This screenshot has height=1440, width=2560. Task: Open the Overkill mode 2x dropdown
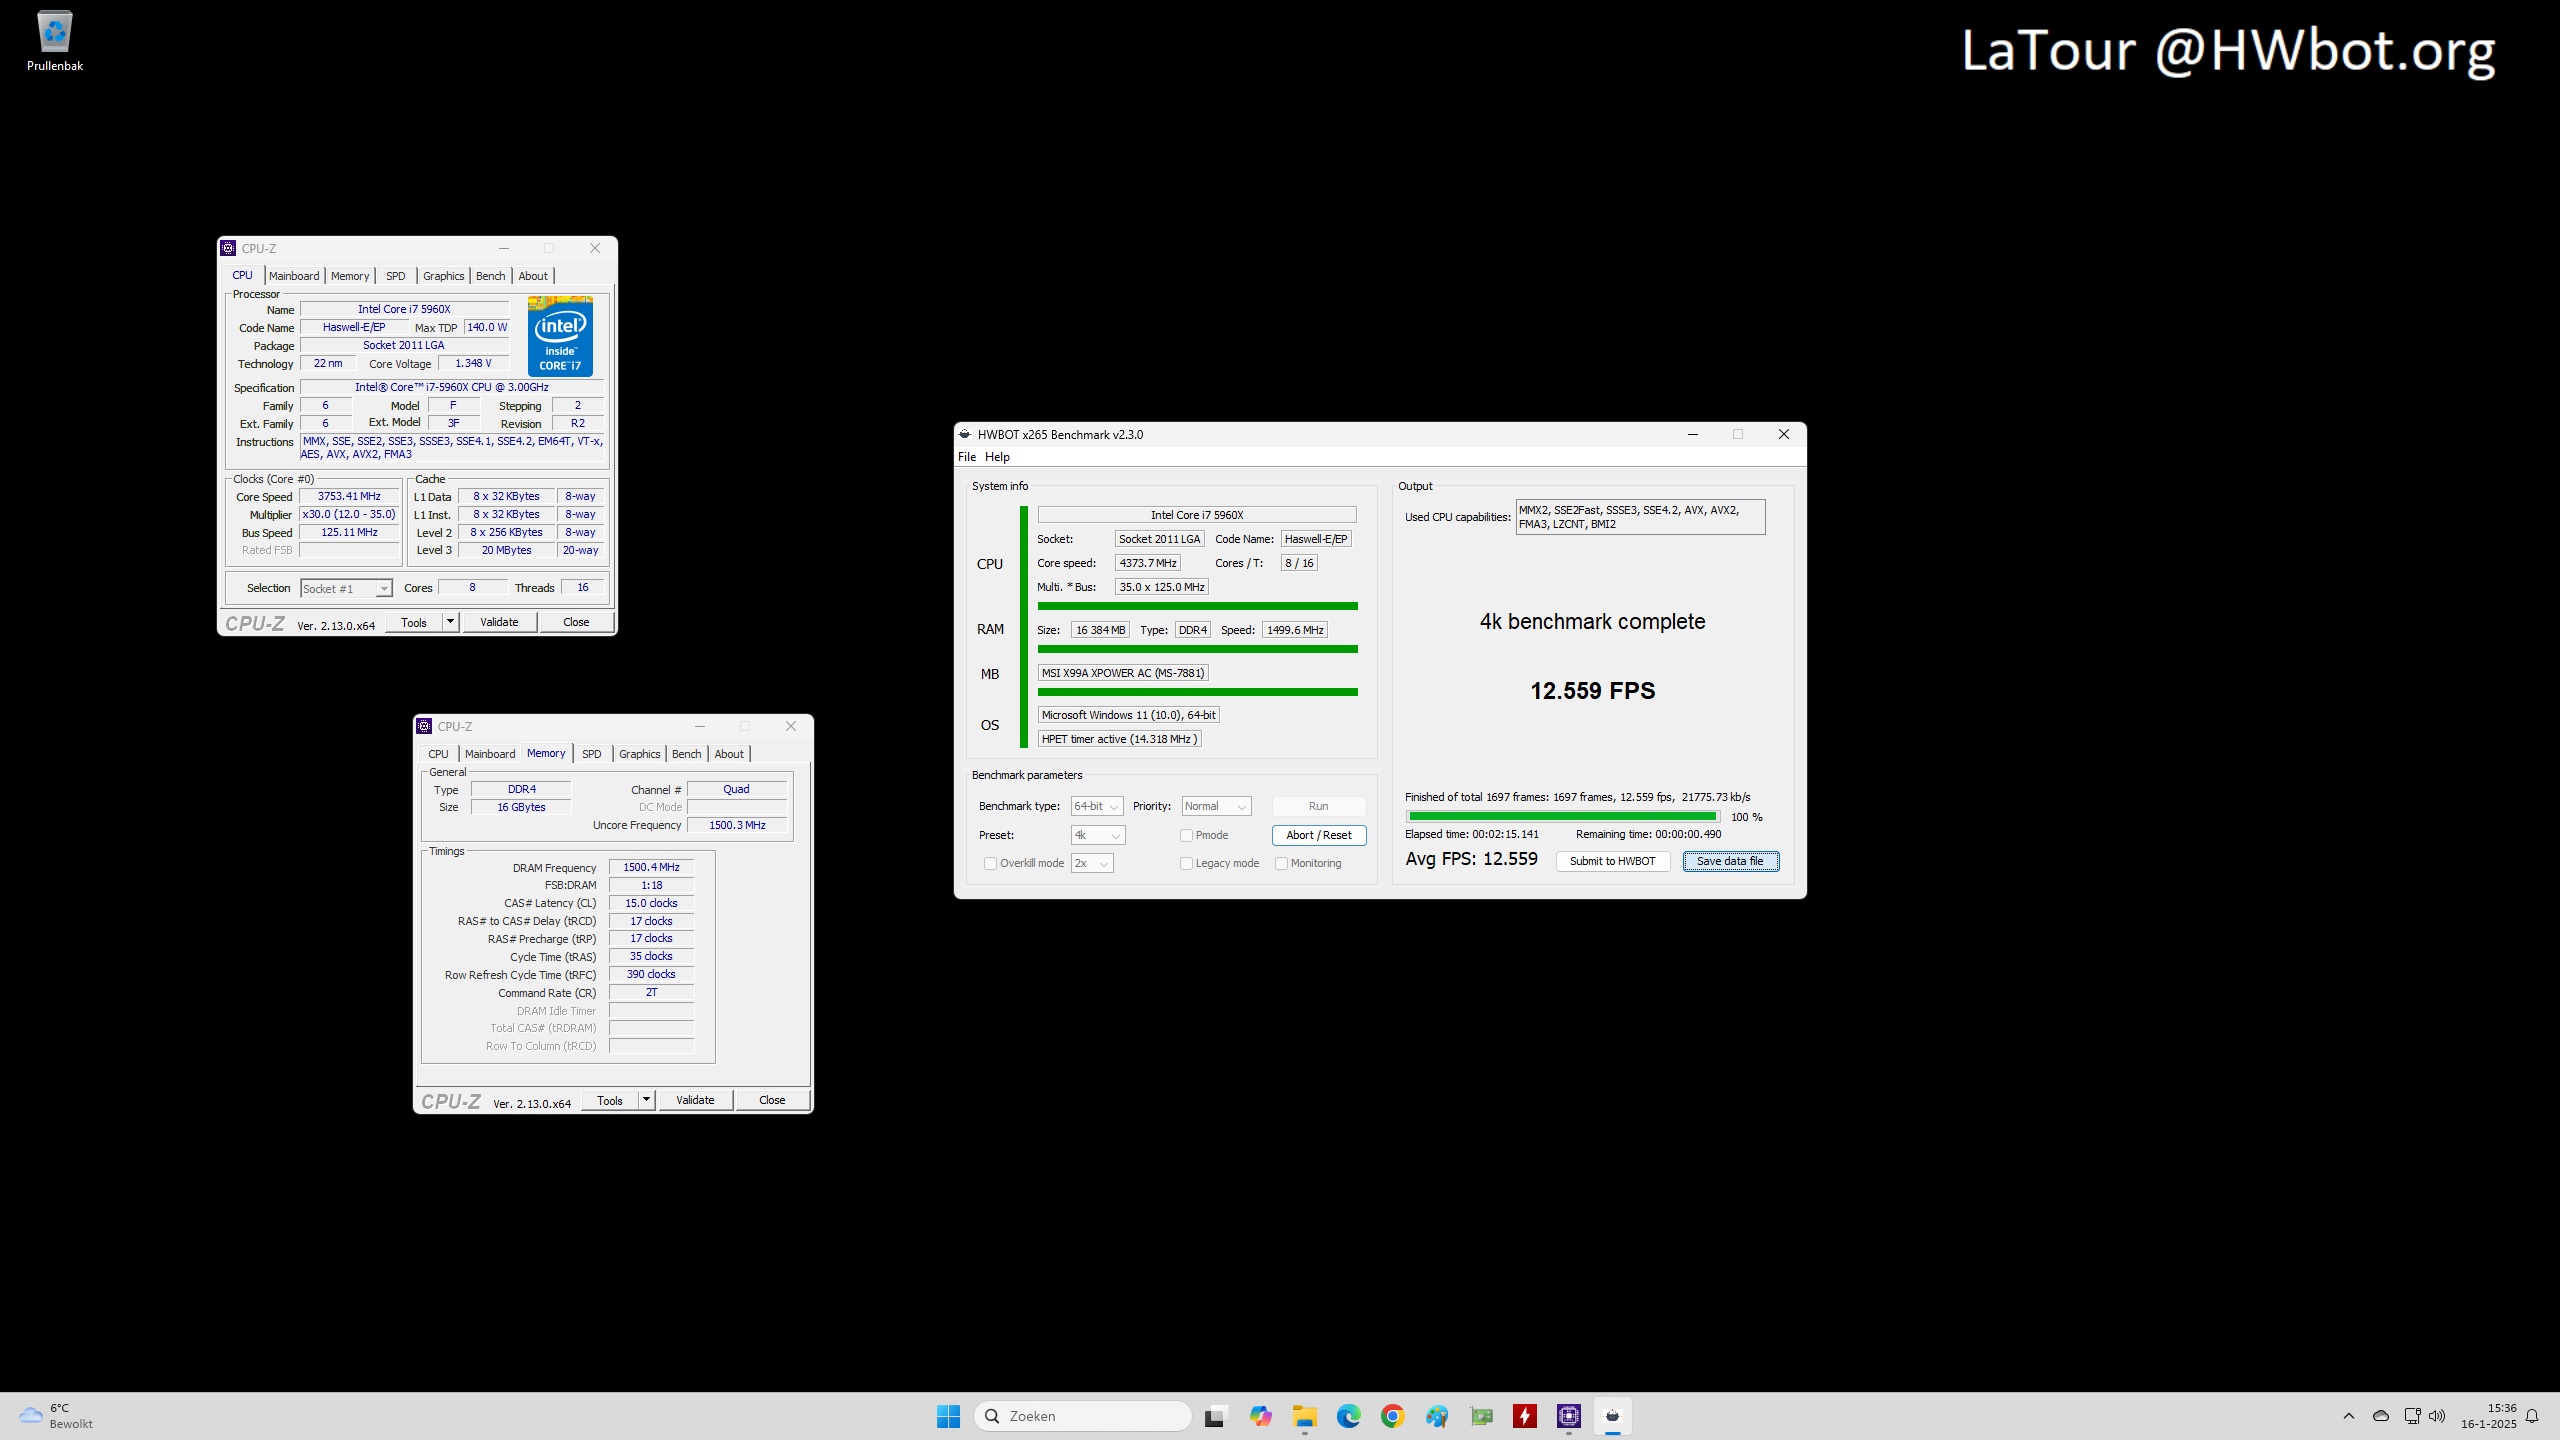[1092, 863]
